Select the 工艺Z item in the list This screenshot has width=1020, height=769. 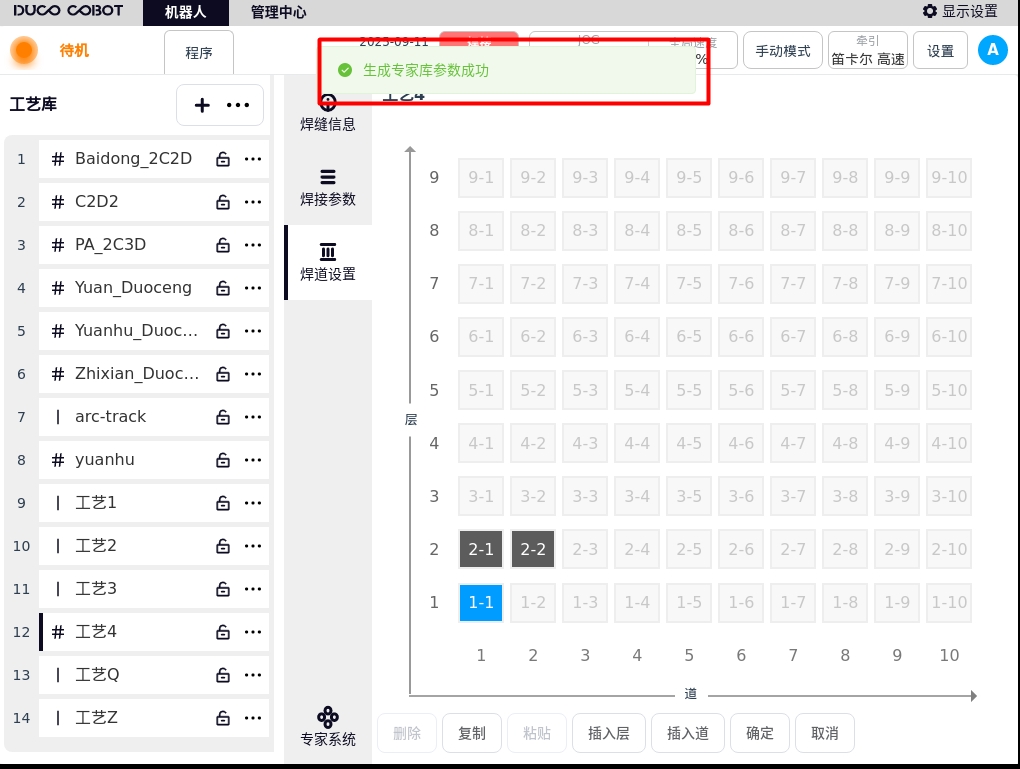(x=97, y=717)
